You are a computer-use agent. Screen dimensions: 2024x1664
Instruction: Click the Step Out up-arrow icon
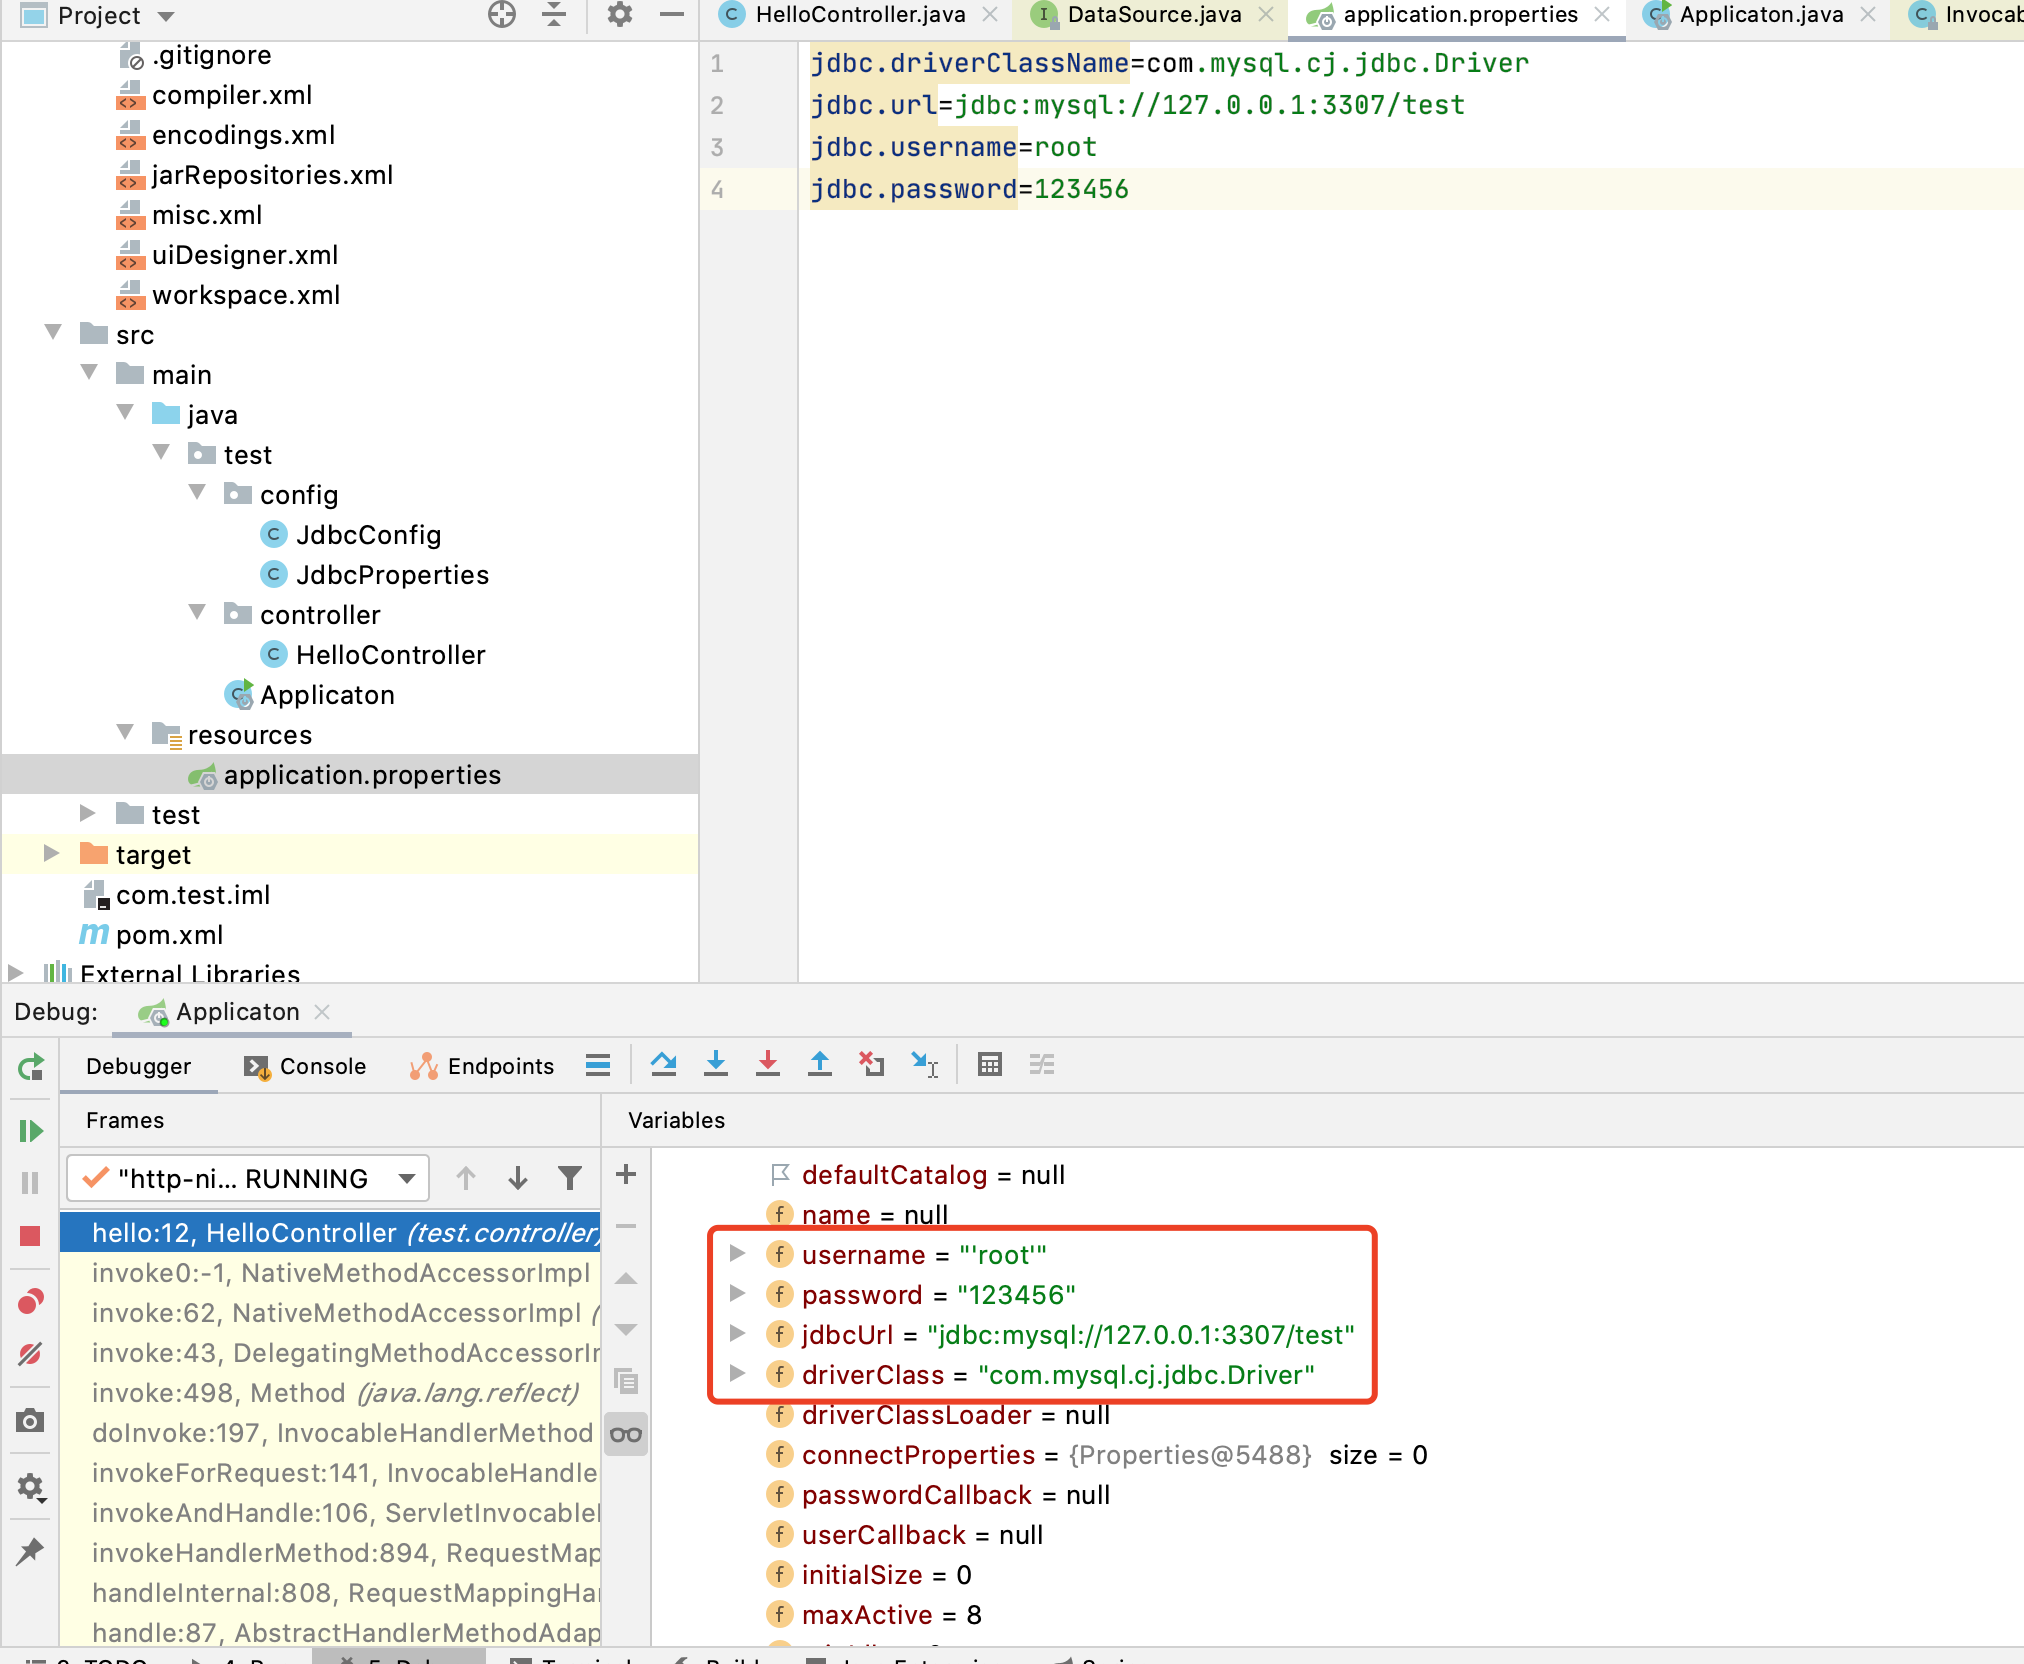point(820,1064)
